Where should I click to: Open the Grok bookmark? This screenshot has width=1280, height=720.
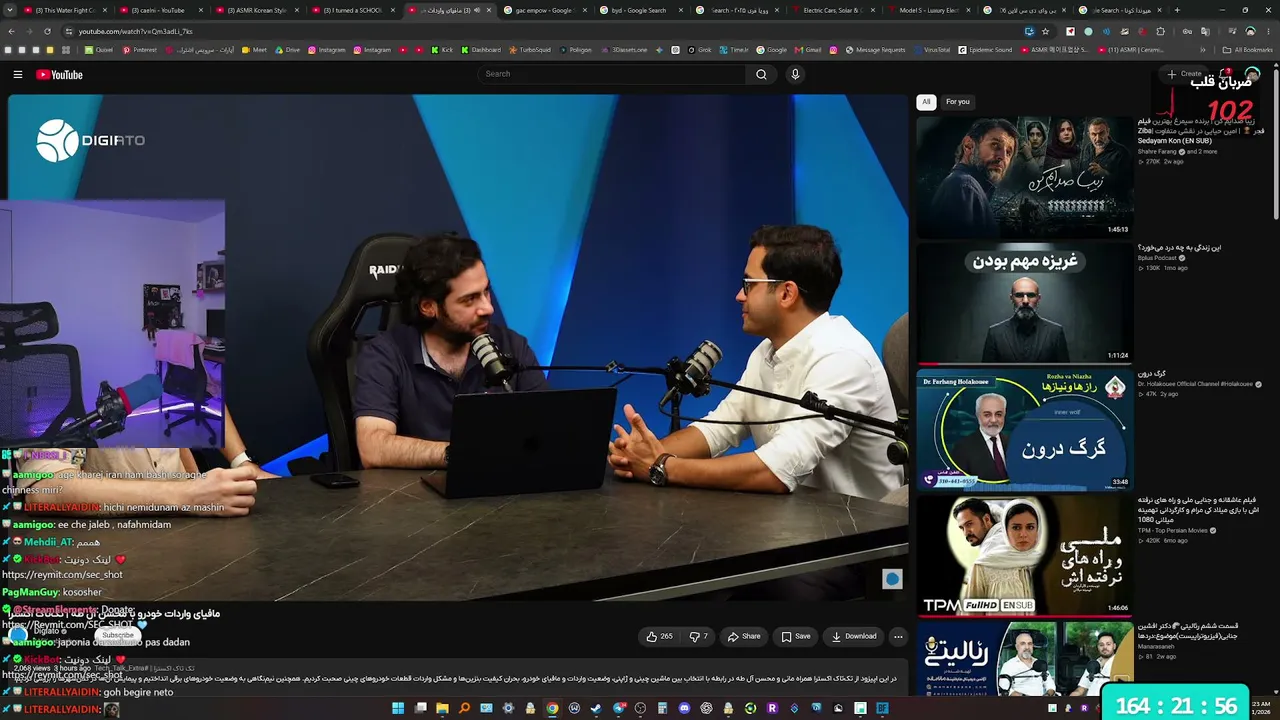[x=698, y=50]
